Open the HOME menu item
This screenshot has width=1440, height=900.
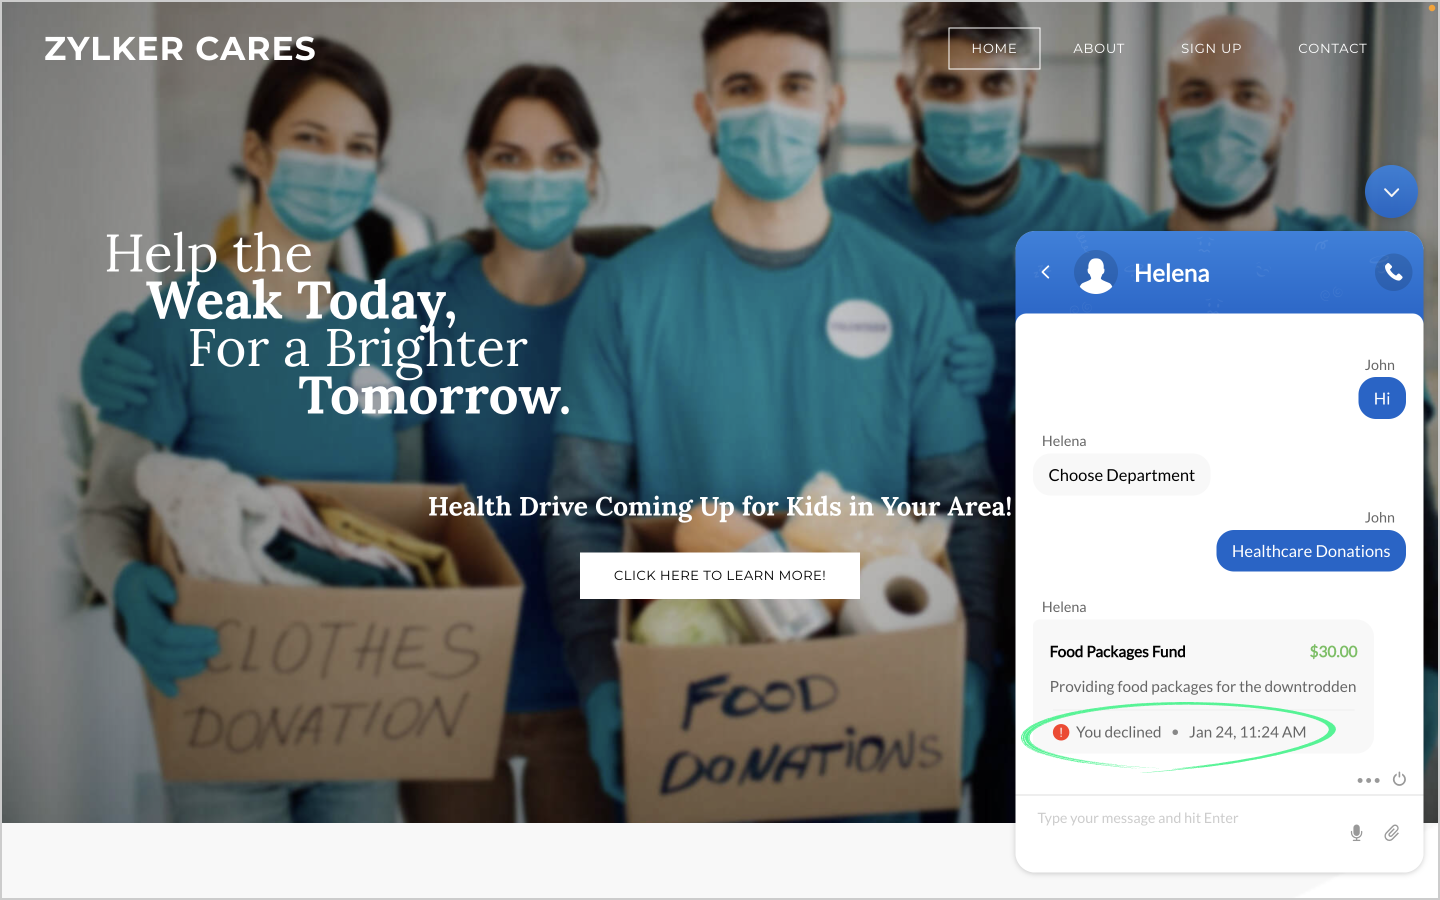[x=994, y=48]
